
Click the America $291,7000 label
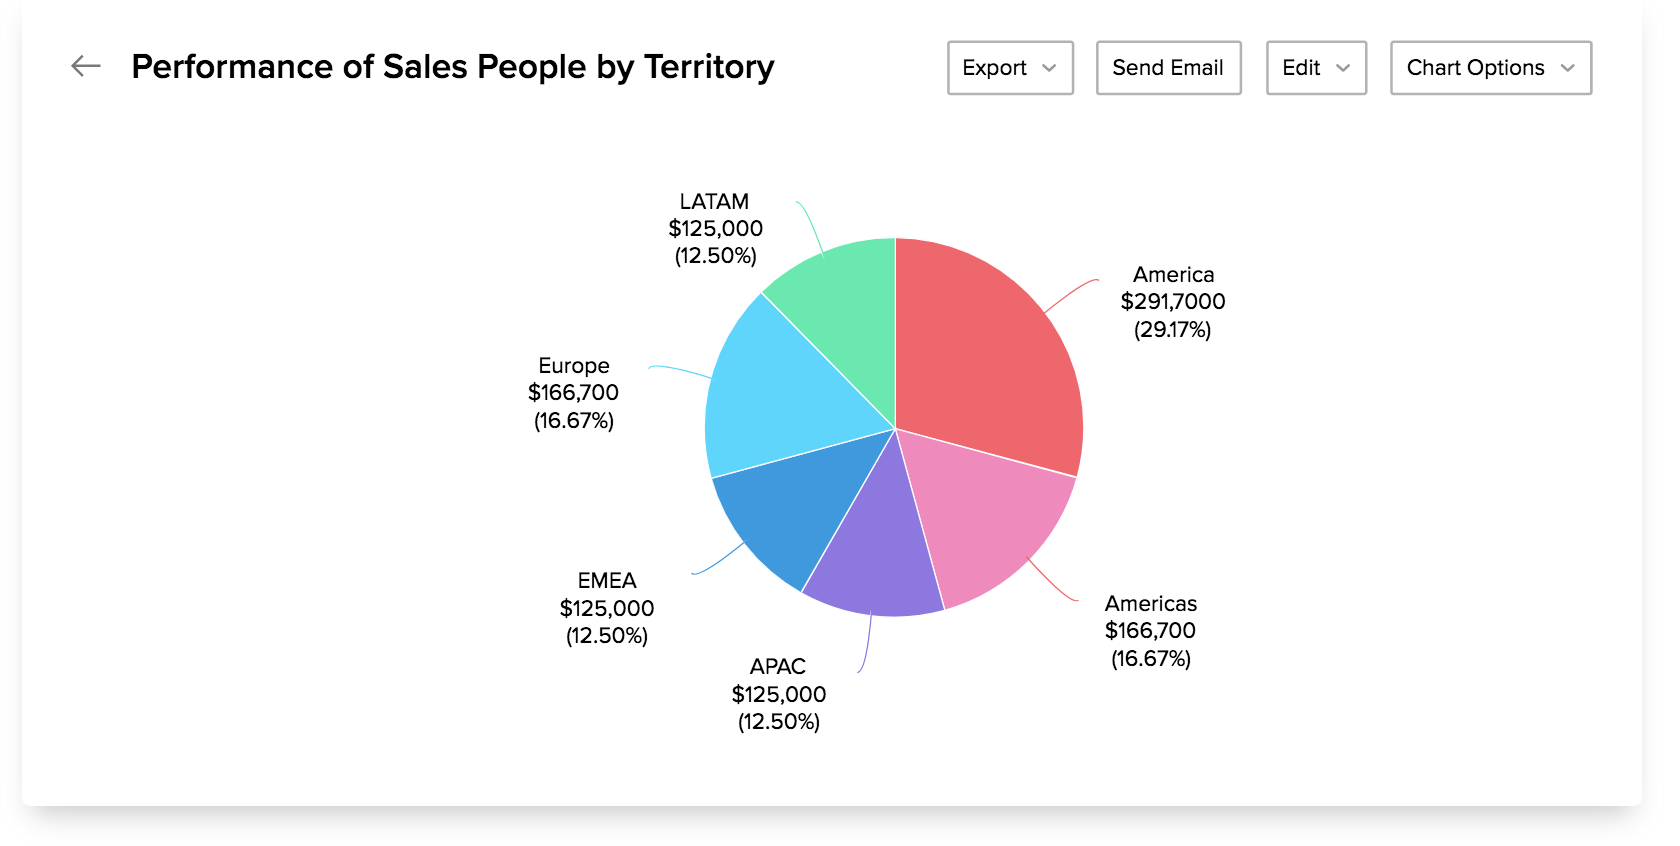click(1173, 302)
